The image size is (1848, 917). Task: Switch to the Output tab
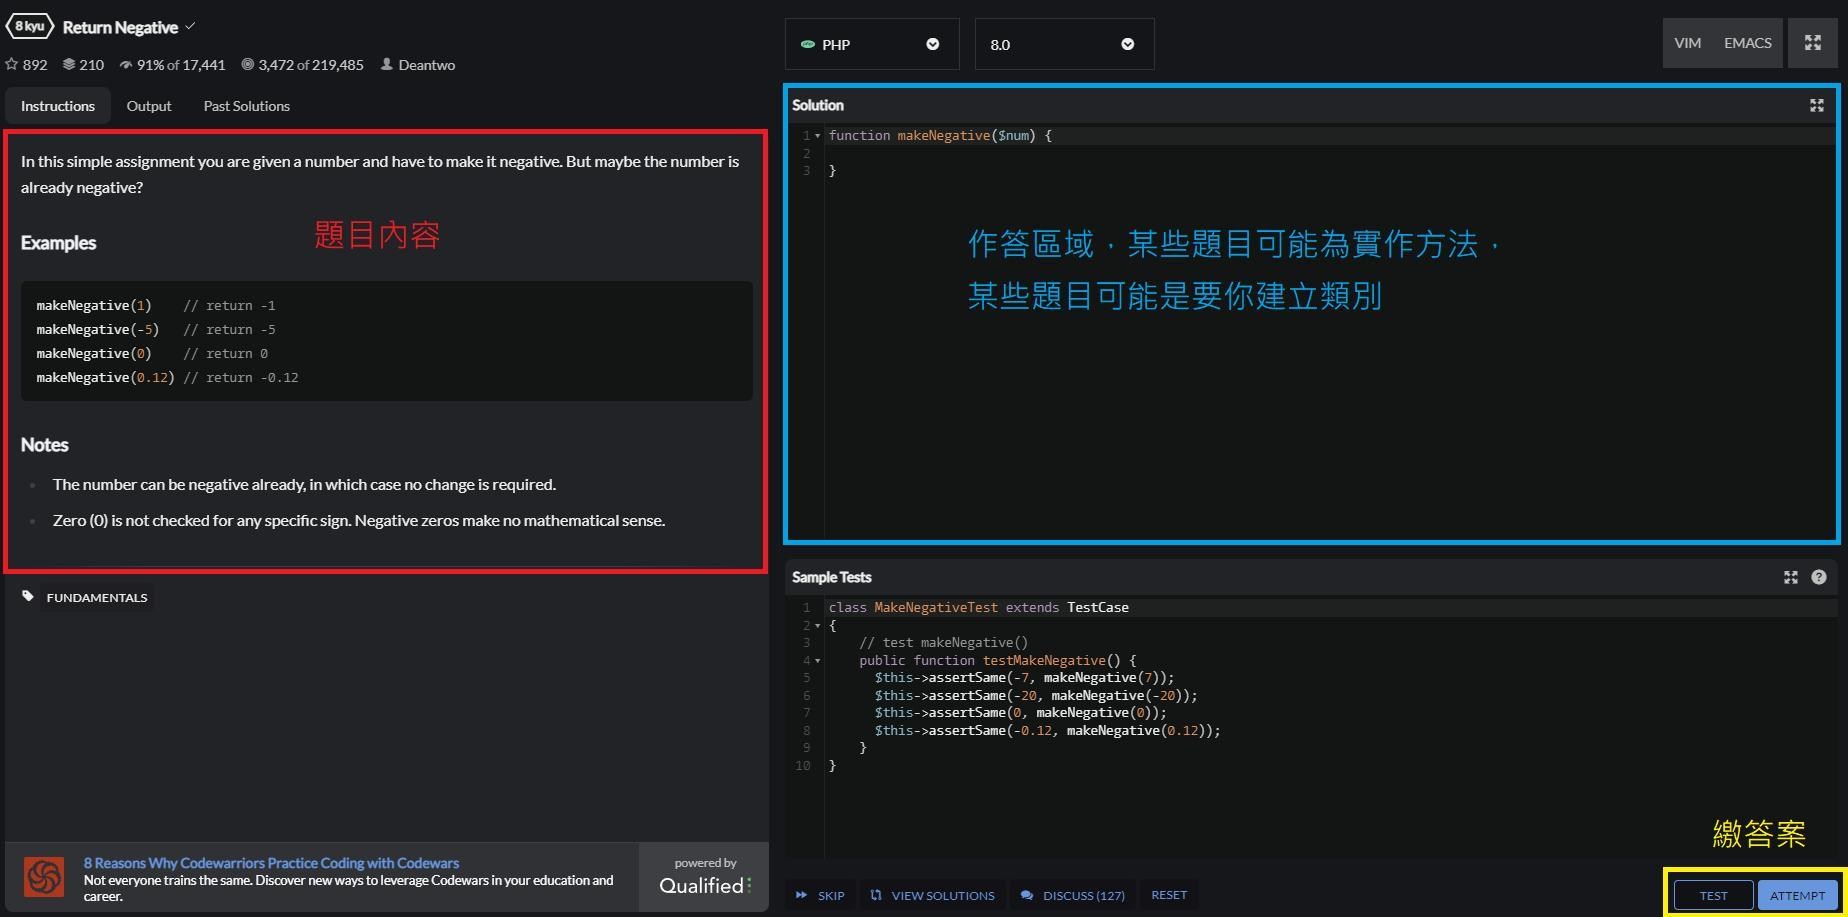click(148, 106)
